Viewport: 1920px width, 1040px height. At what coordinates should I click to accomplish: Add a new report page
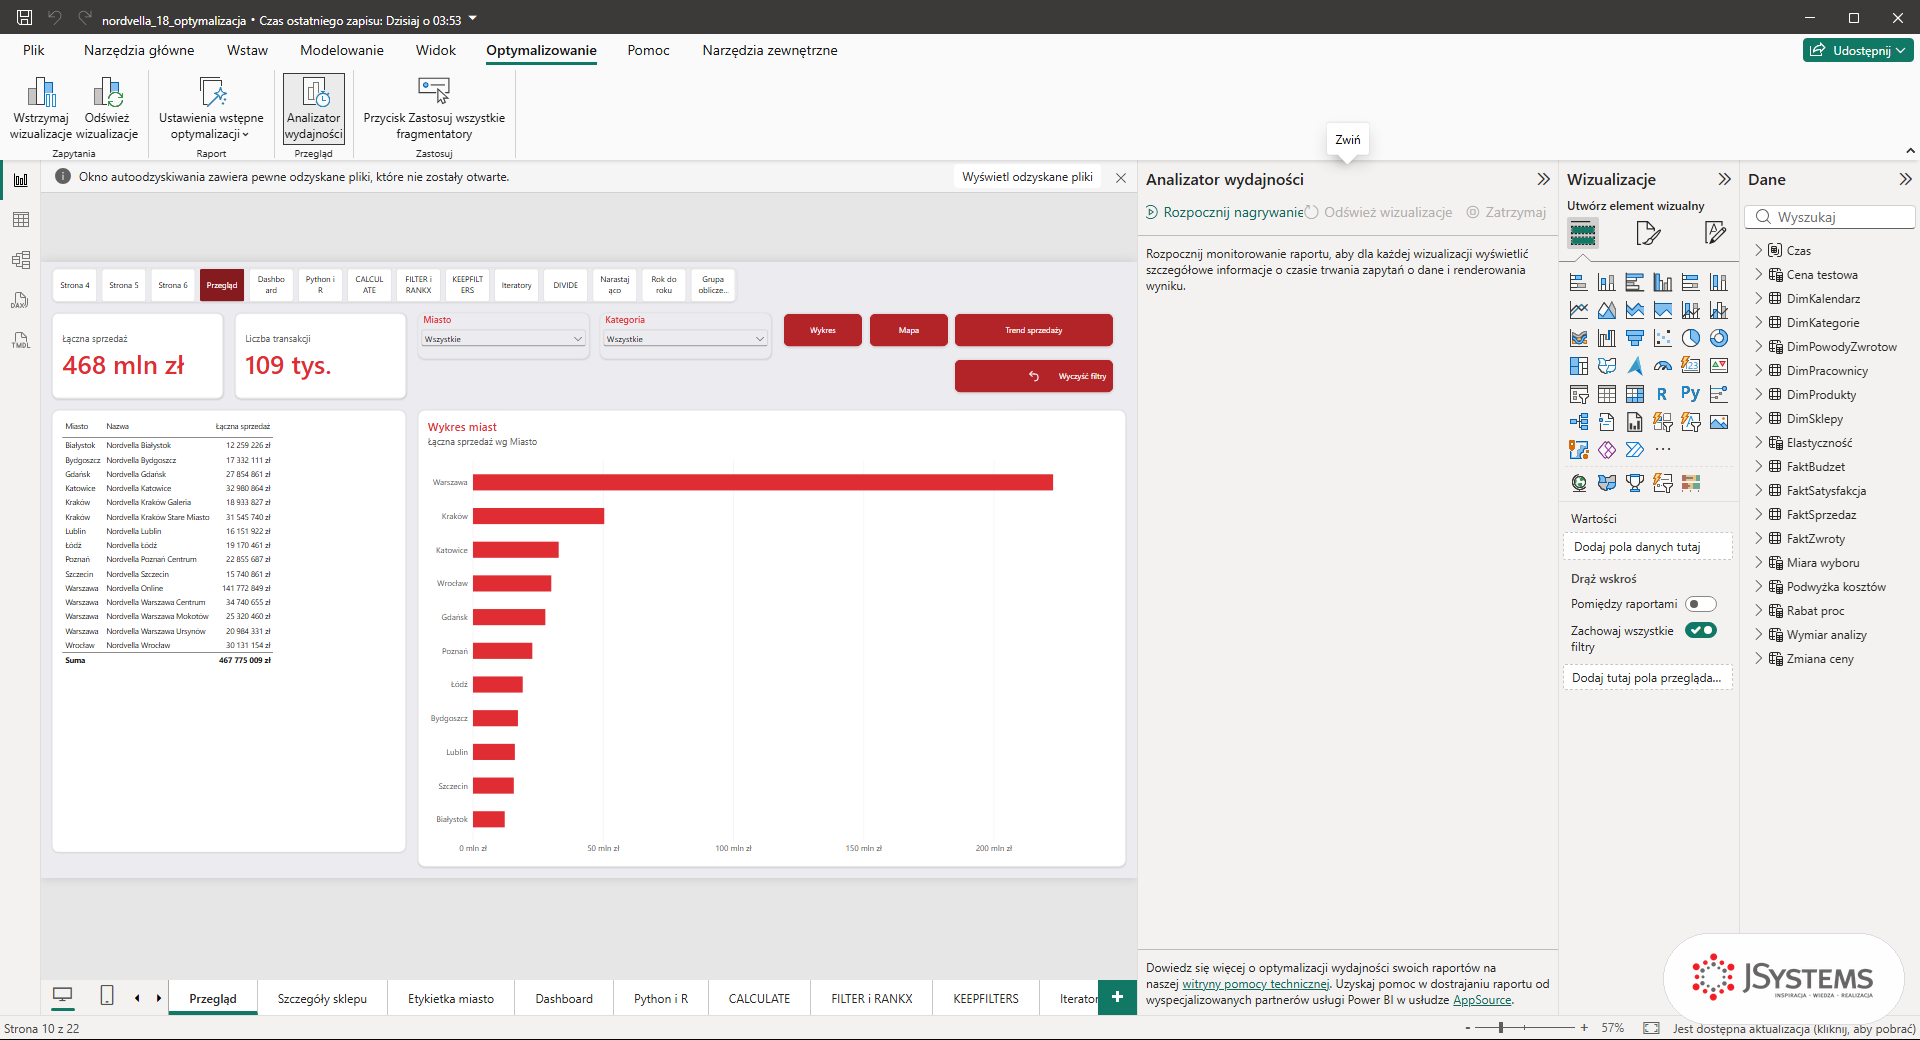tap(1117, 997)
